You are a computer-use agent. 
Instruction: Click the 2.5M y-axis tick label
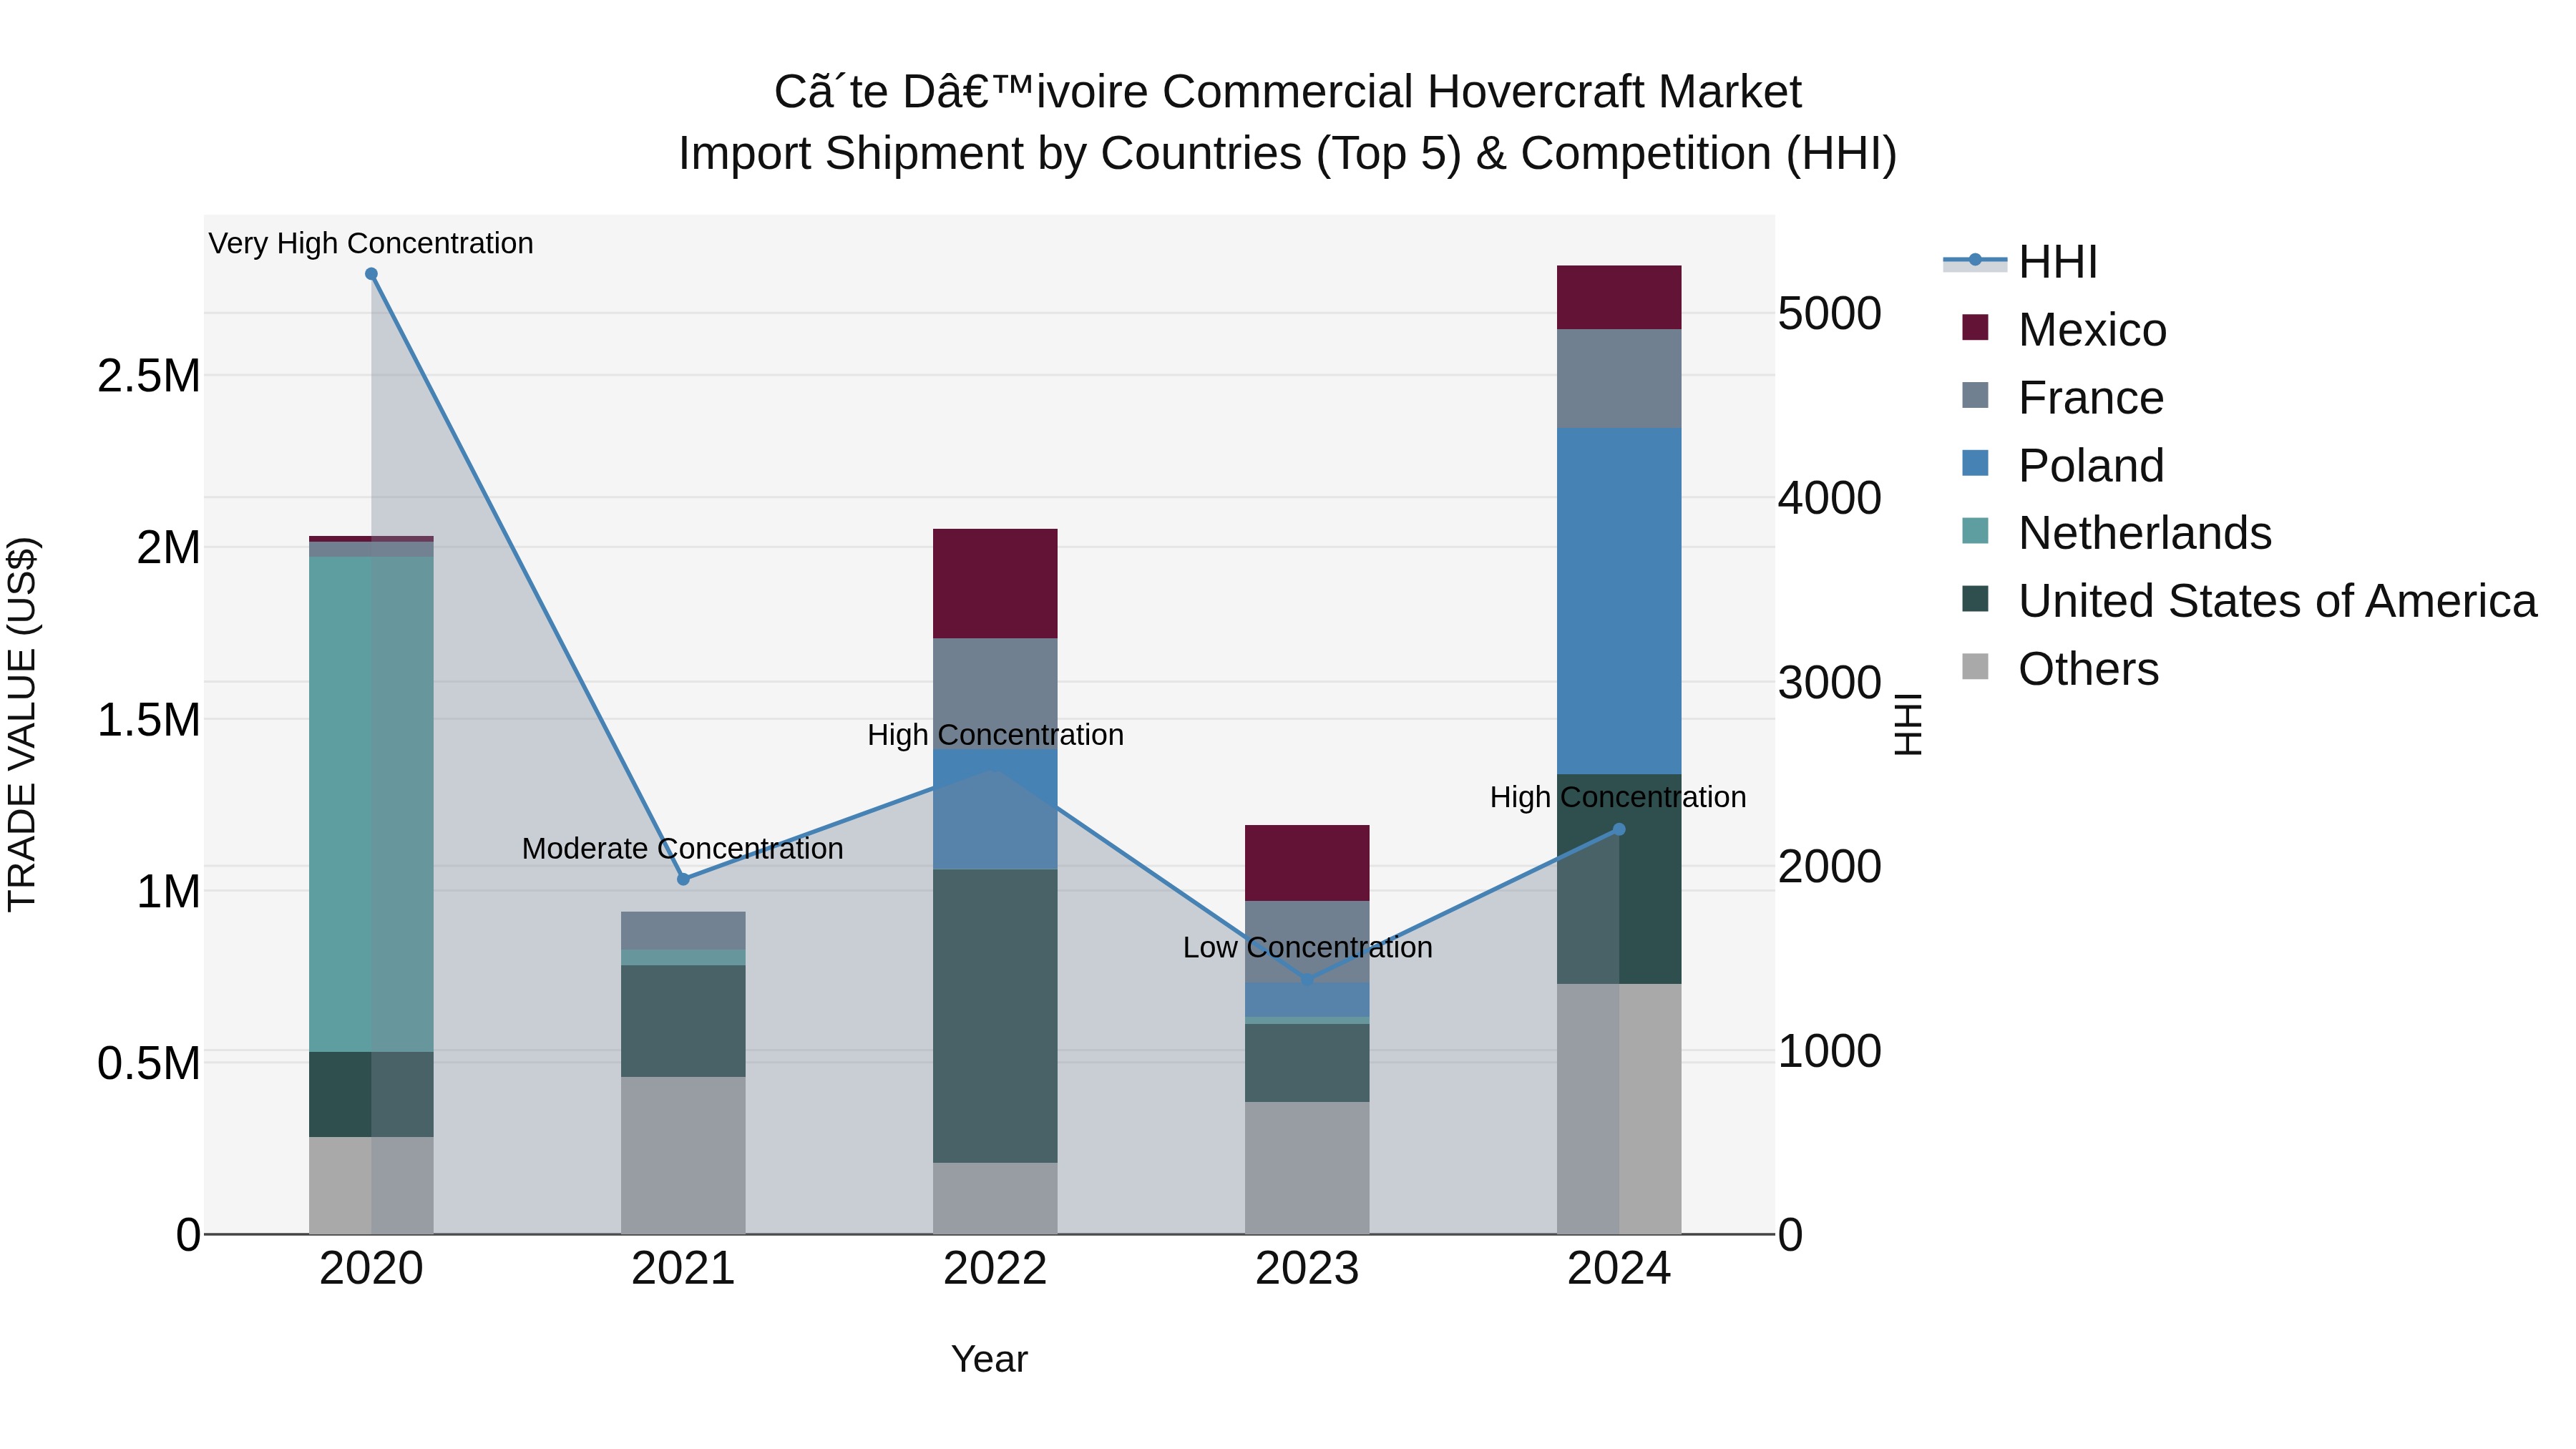[149, 376]
